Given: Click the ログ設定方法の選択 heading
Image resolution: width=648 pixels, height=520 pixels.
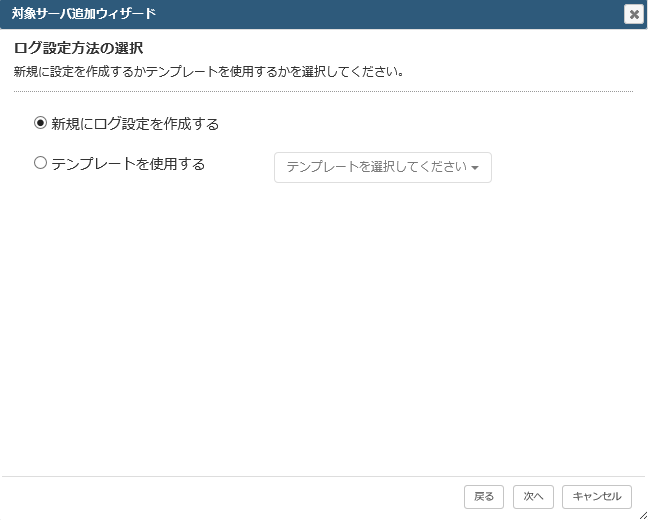Looking at the screenshot, I should 79,48.
